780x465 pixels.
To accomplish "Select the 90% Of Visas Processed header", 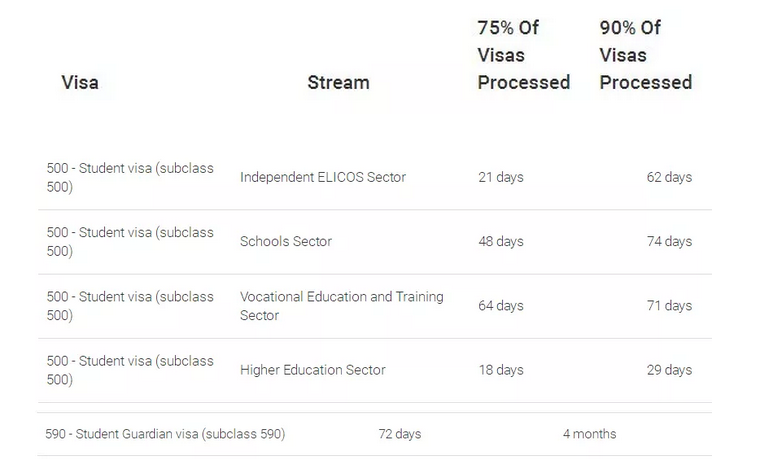I will tap(645, 55).
